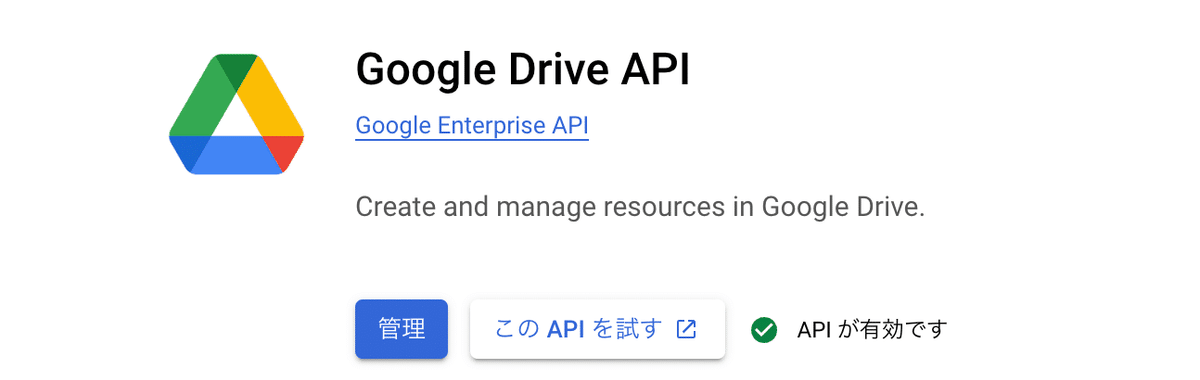
Task: Click the green checkmark status icon
Action: 764,329
